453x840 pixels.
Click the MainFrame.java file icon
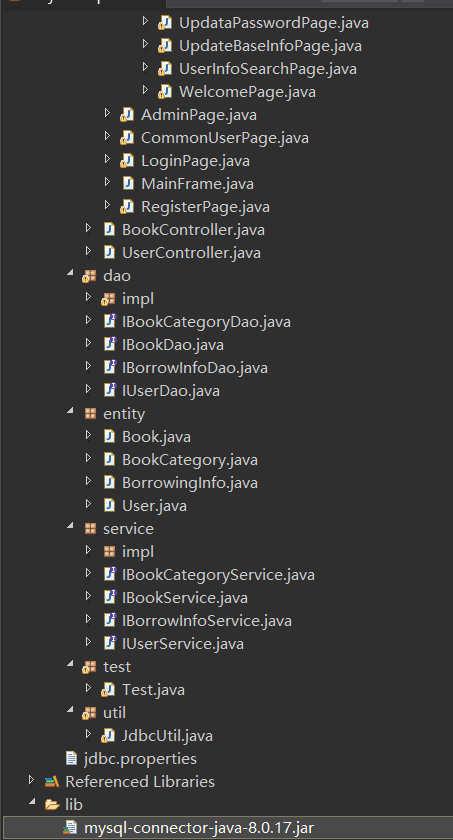128,184
